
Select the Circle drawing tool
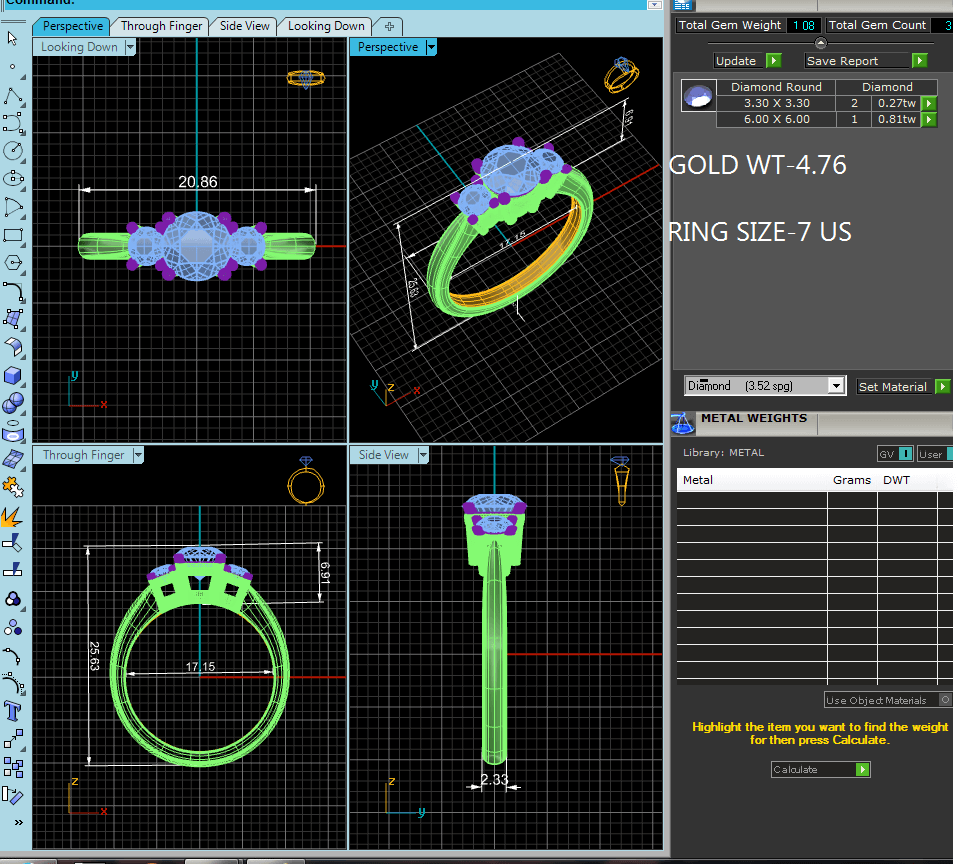pyautogui.click(x=13, y=150)
